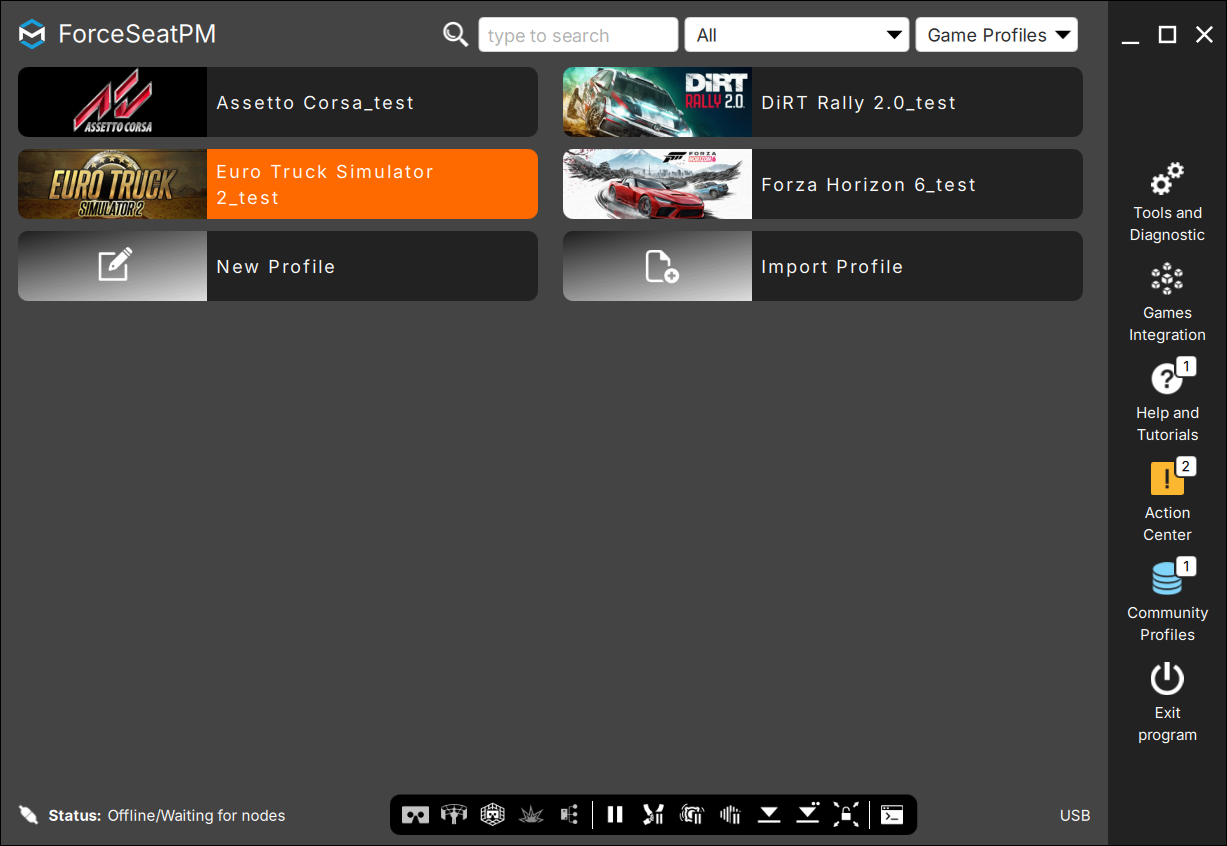1227x846 pixels.
Task: Focus the 'type to search' field
Action: tap(578, 35)
